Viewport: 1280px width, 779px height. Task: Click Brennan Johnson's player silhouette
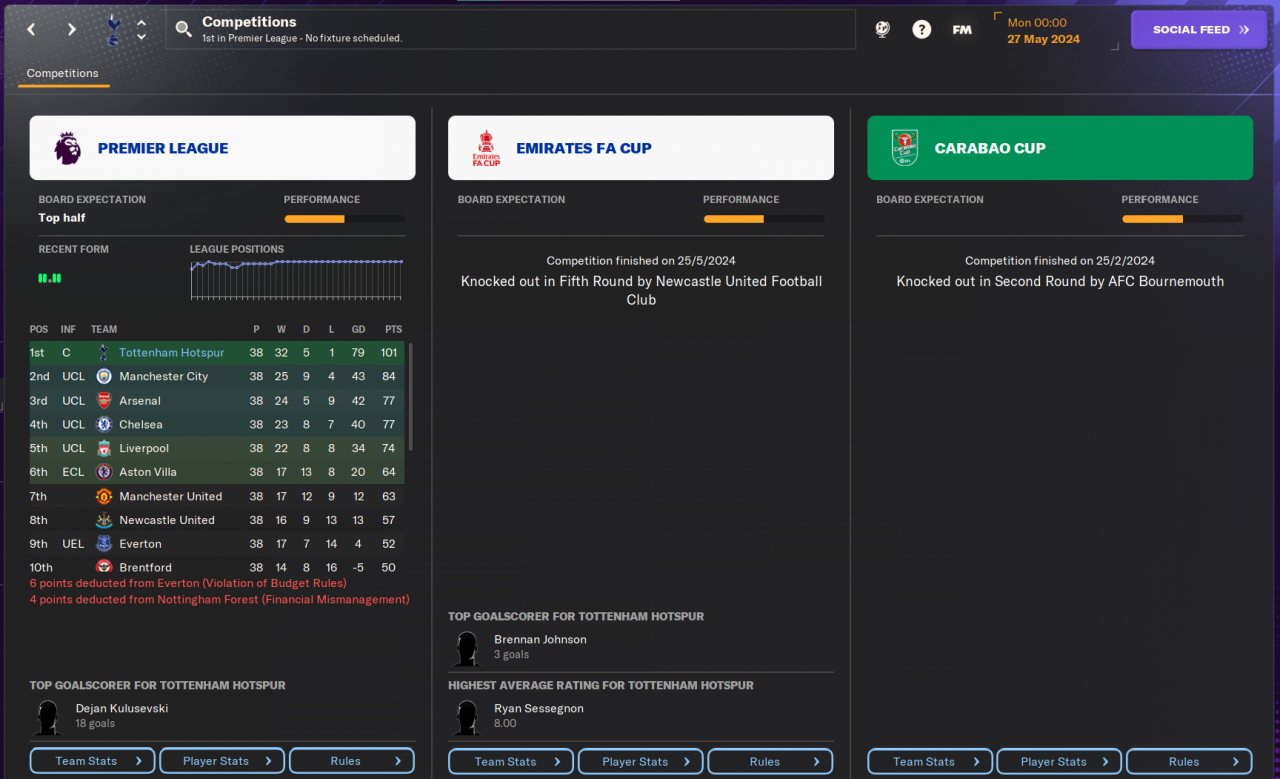(466, 647)
